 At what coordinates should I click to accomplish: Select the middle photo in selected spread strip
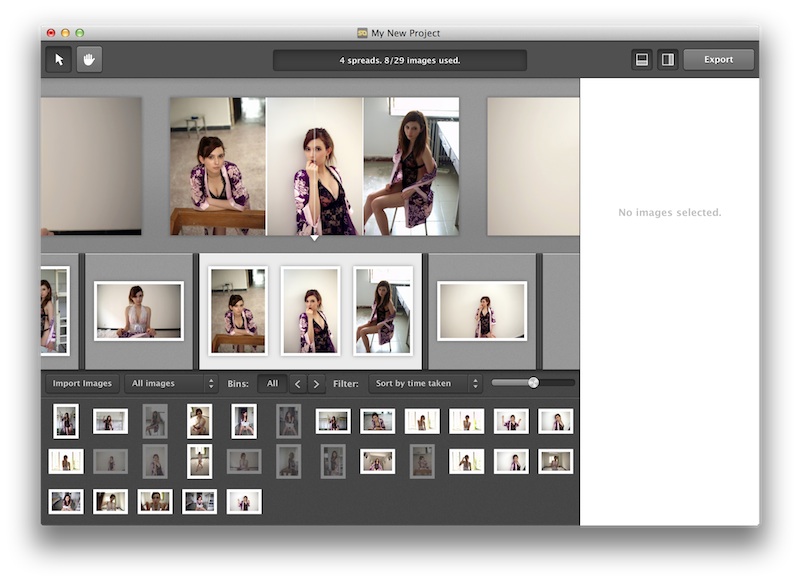(310, 310)
